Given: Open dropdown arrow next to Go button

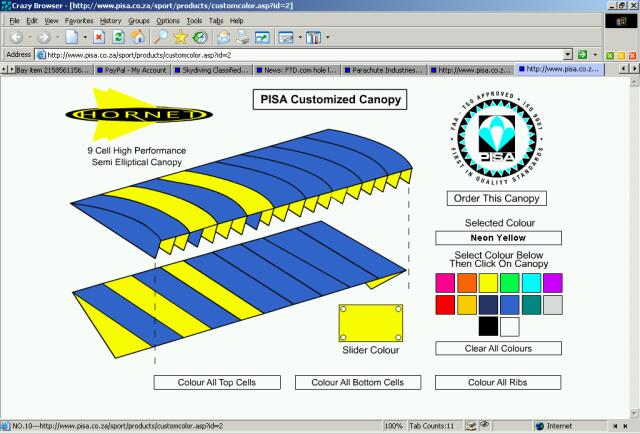Looking at the screenshot, I should 595,55.
